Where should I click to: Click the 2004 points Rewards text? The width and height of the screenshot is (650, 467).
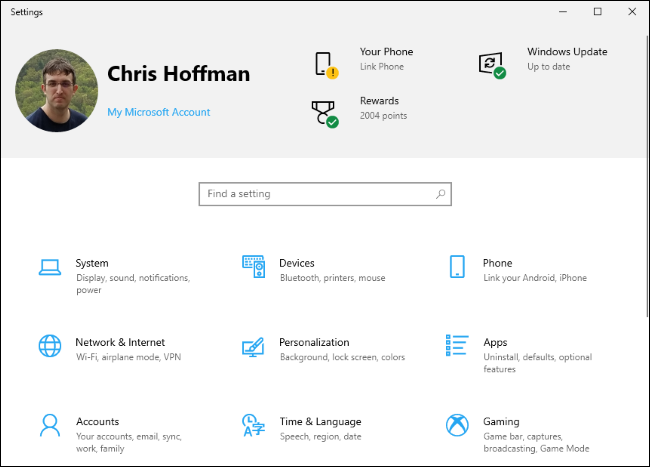coord(383,116)
